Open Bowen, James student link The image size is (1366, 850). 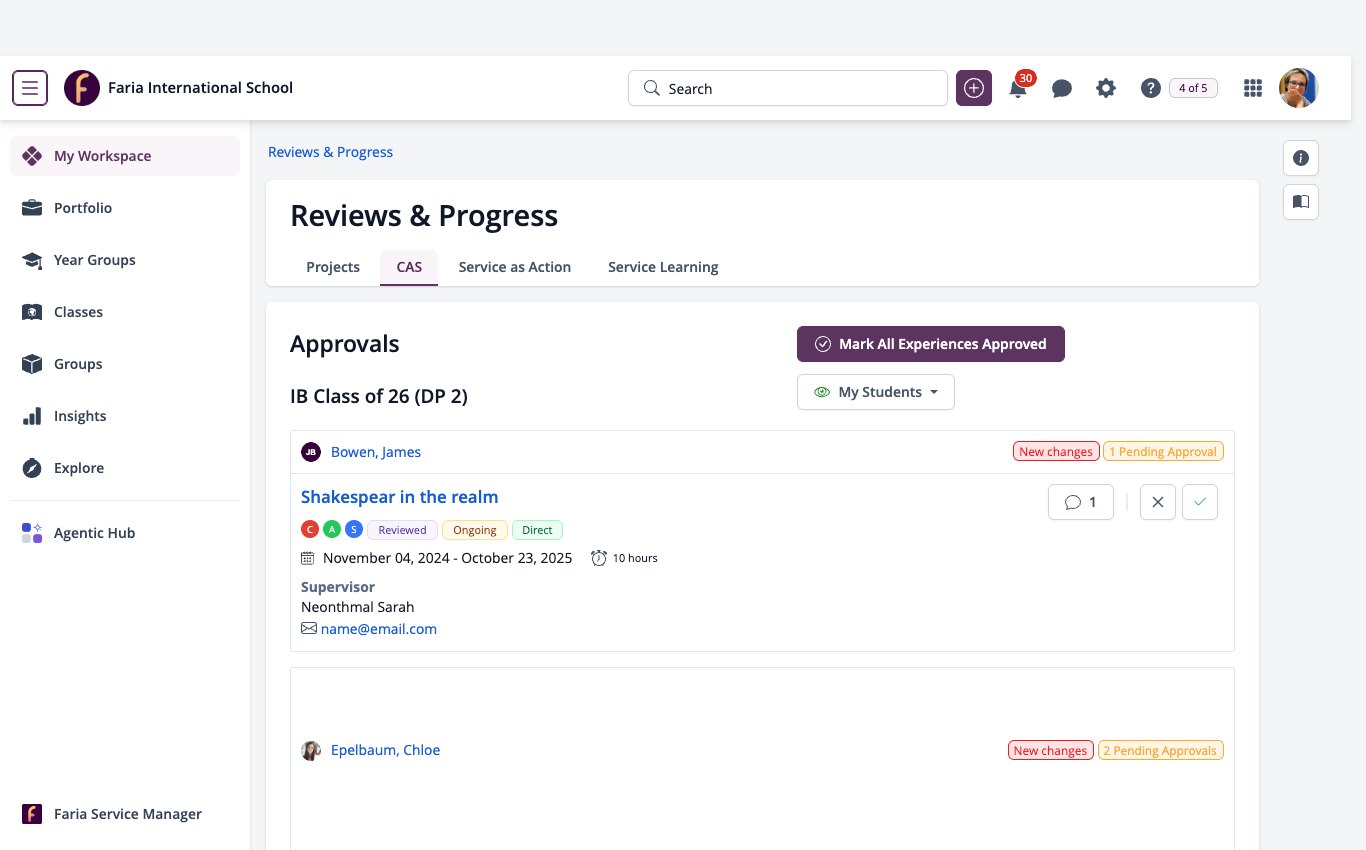[376, 452]
